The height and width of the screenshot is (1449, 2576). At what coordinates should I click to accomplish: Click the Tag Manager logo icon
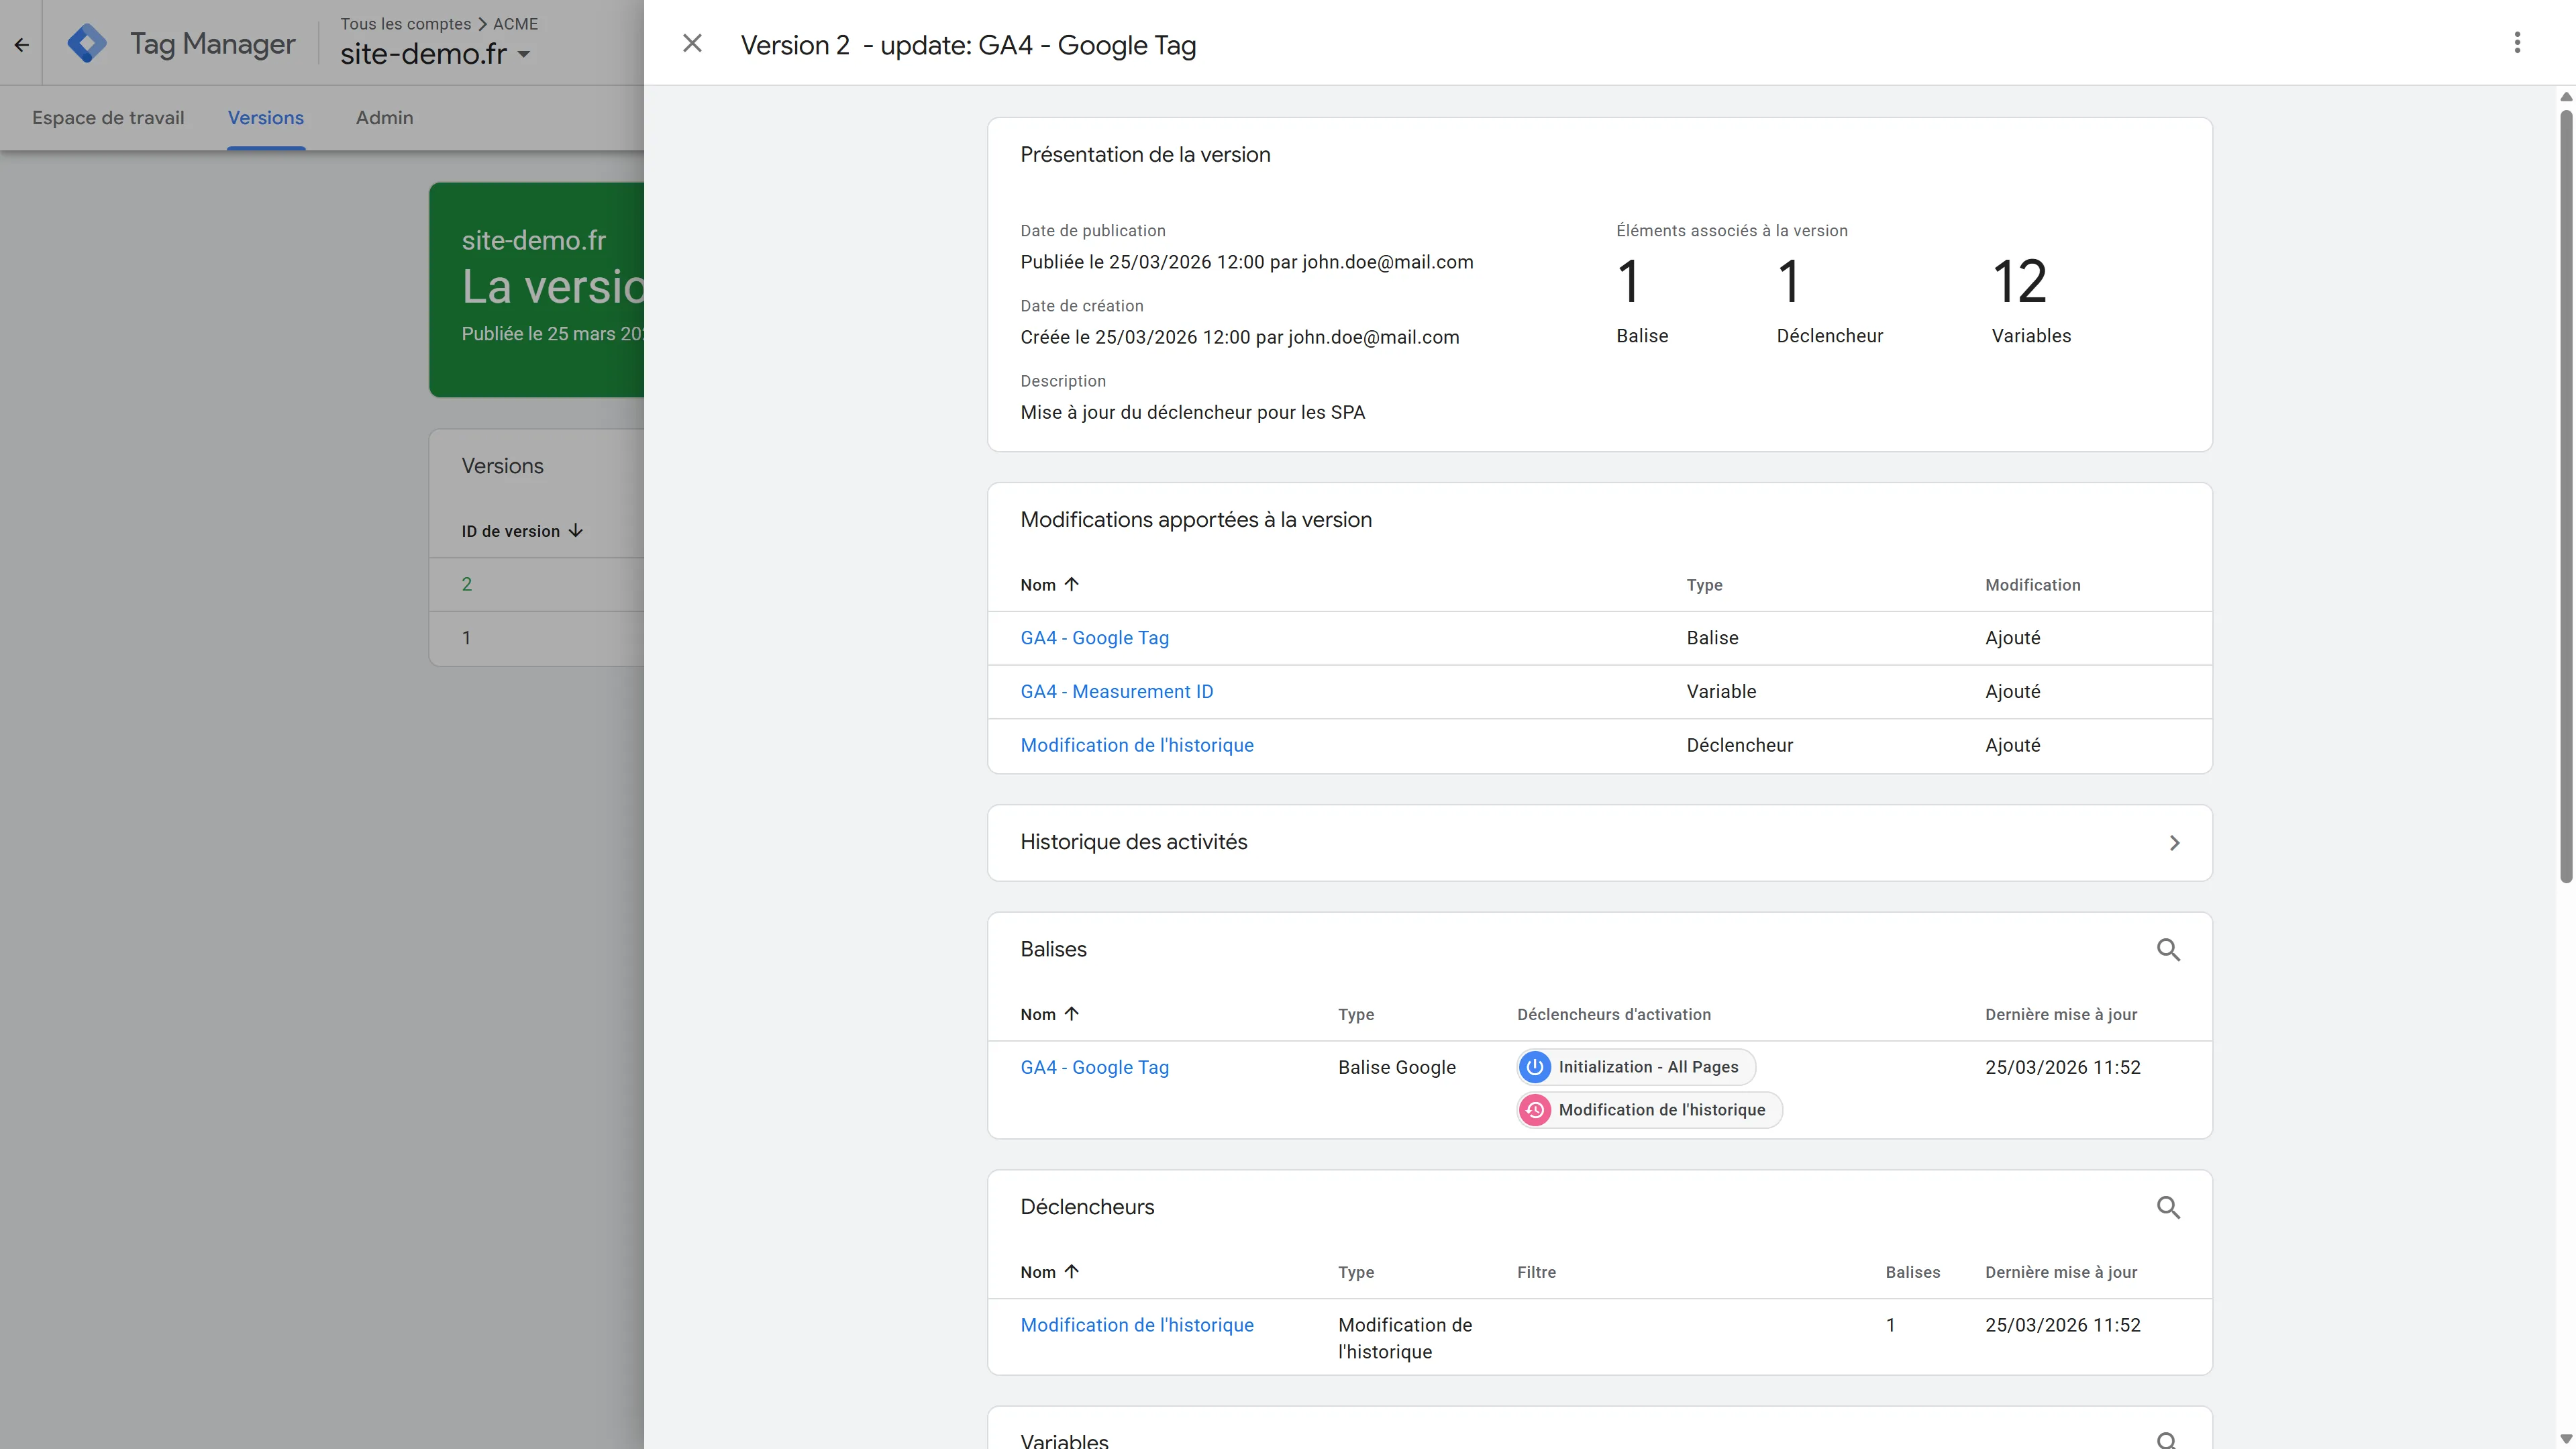click(x=87, y=43)
